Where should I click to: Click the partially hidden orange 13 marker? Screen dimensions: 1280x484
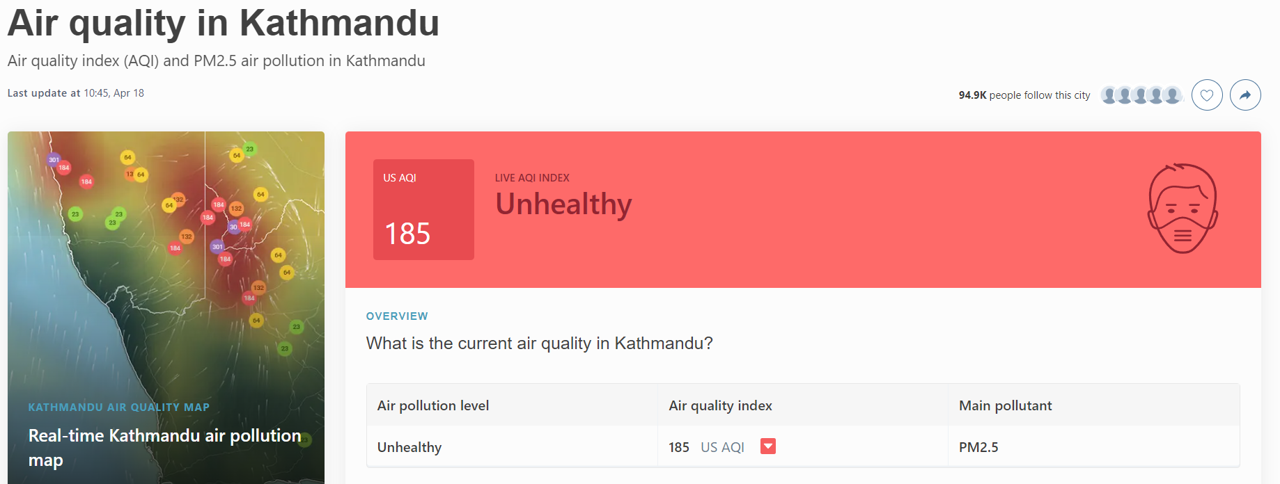pos(129,174)
